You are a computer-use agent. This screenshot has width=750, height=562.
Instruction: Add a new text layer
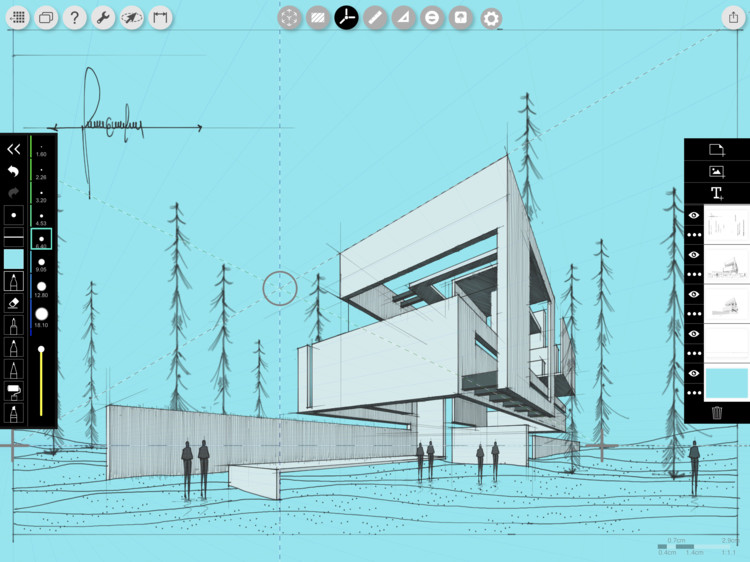[x=716, y=193]
